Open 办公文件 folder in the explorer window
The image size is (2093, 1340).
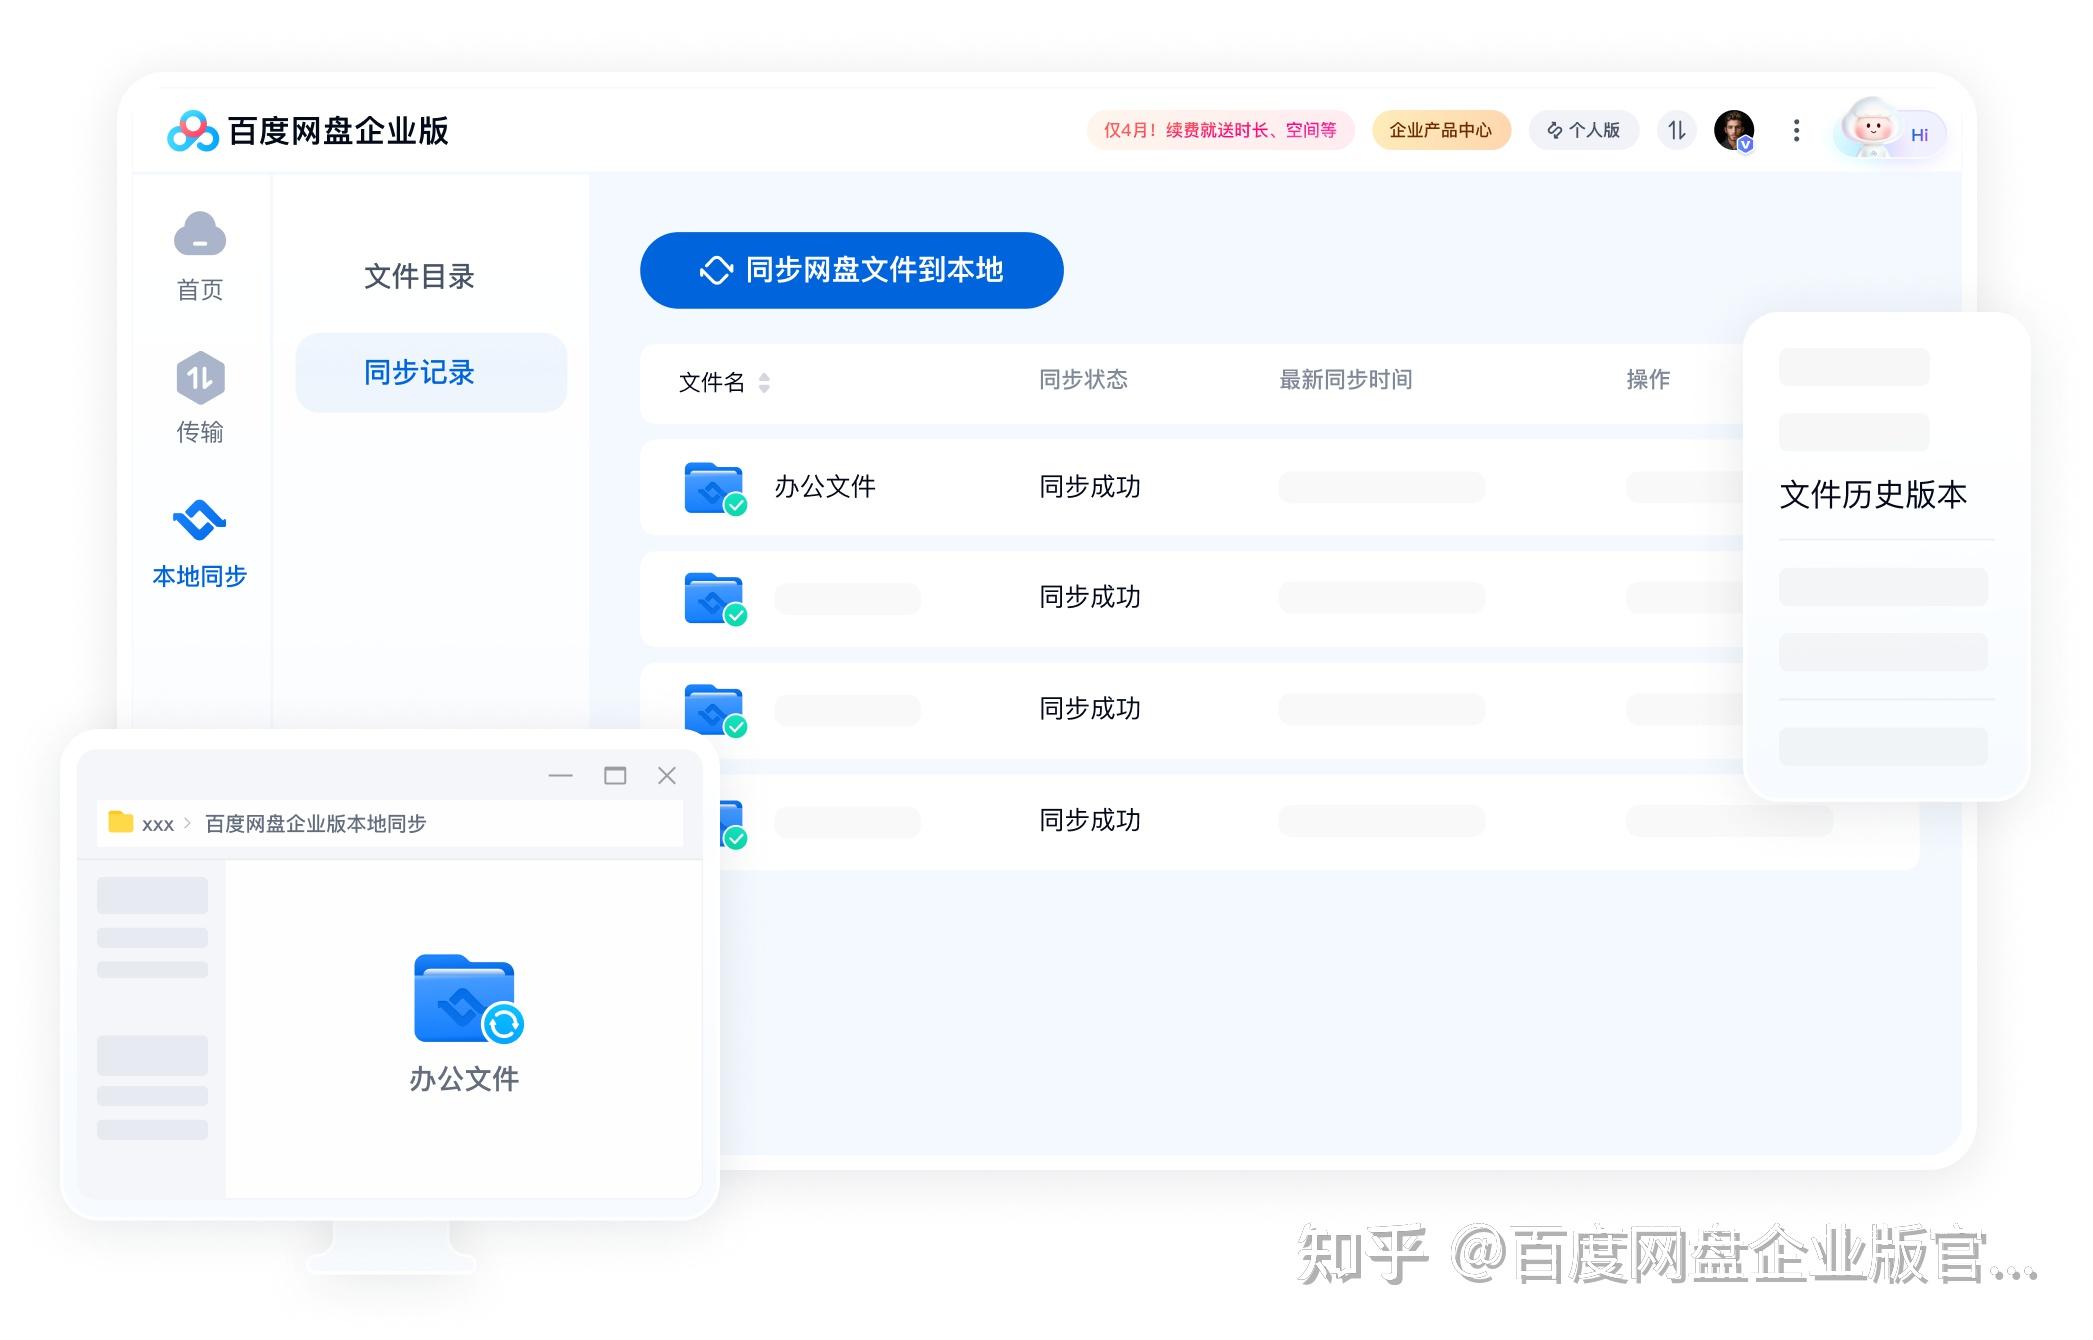465,1000
